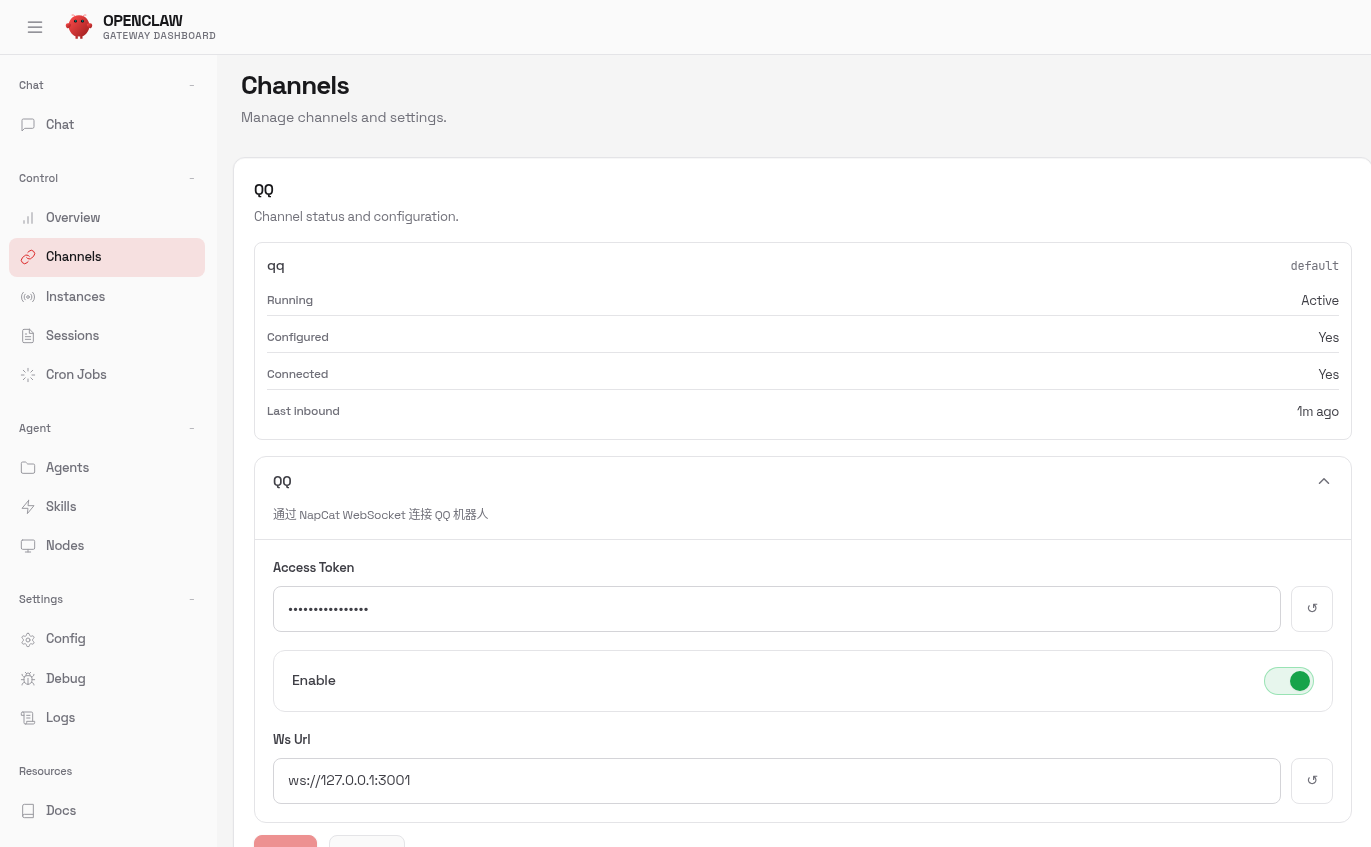Toggle the hamburger sidebar menu

(35, 27)
